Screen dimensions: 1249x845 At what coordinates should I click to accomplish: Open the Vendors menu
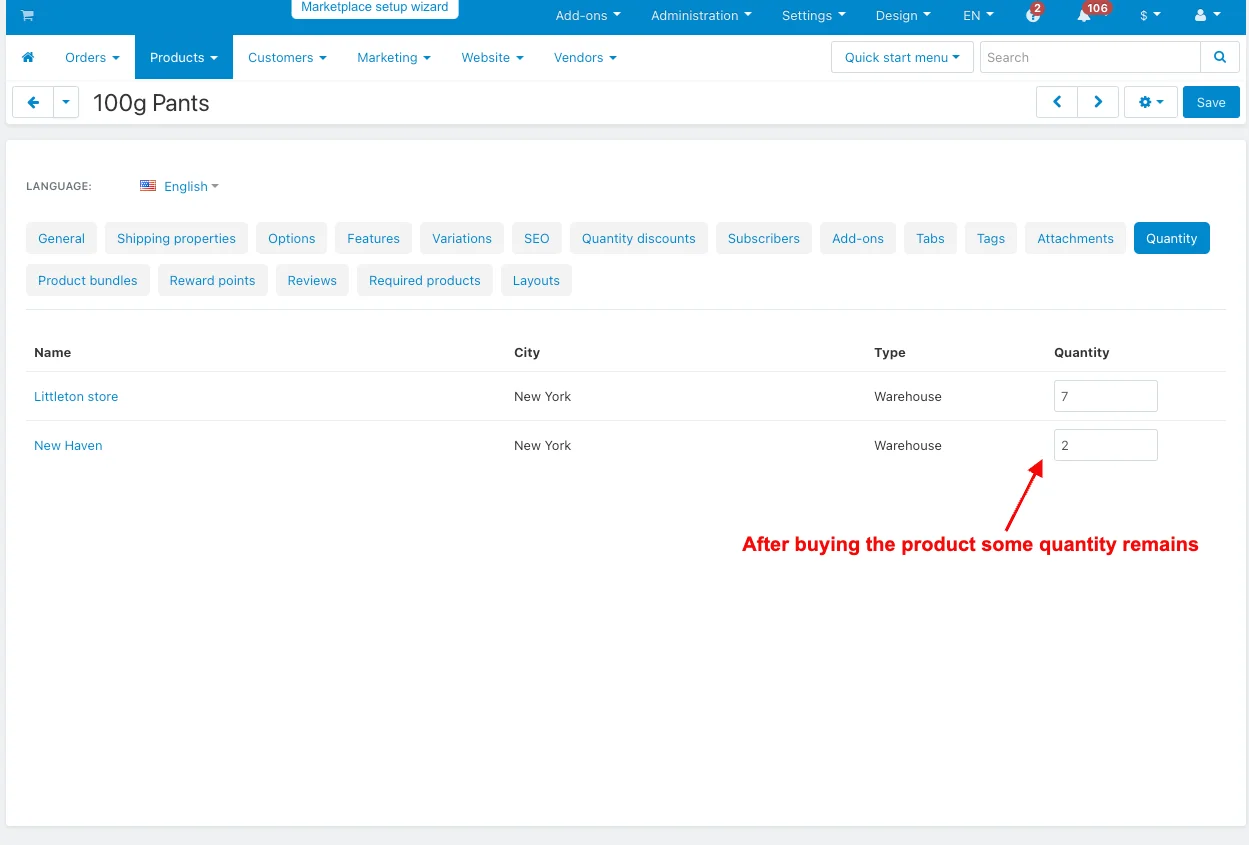(x=585, y=58)
